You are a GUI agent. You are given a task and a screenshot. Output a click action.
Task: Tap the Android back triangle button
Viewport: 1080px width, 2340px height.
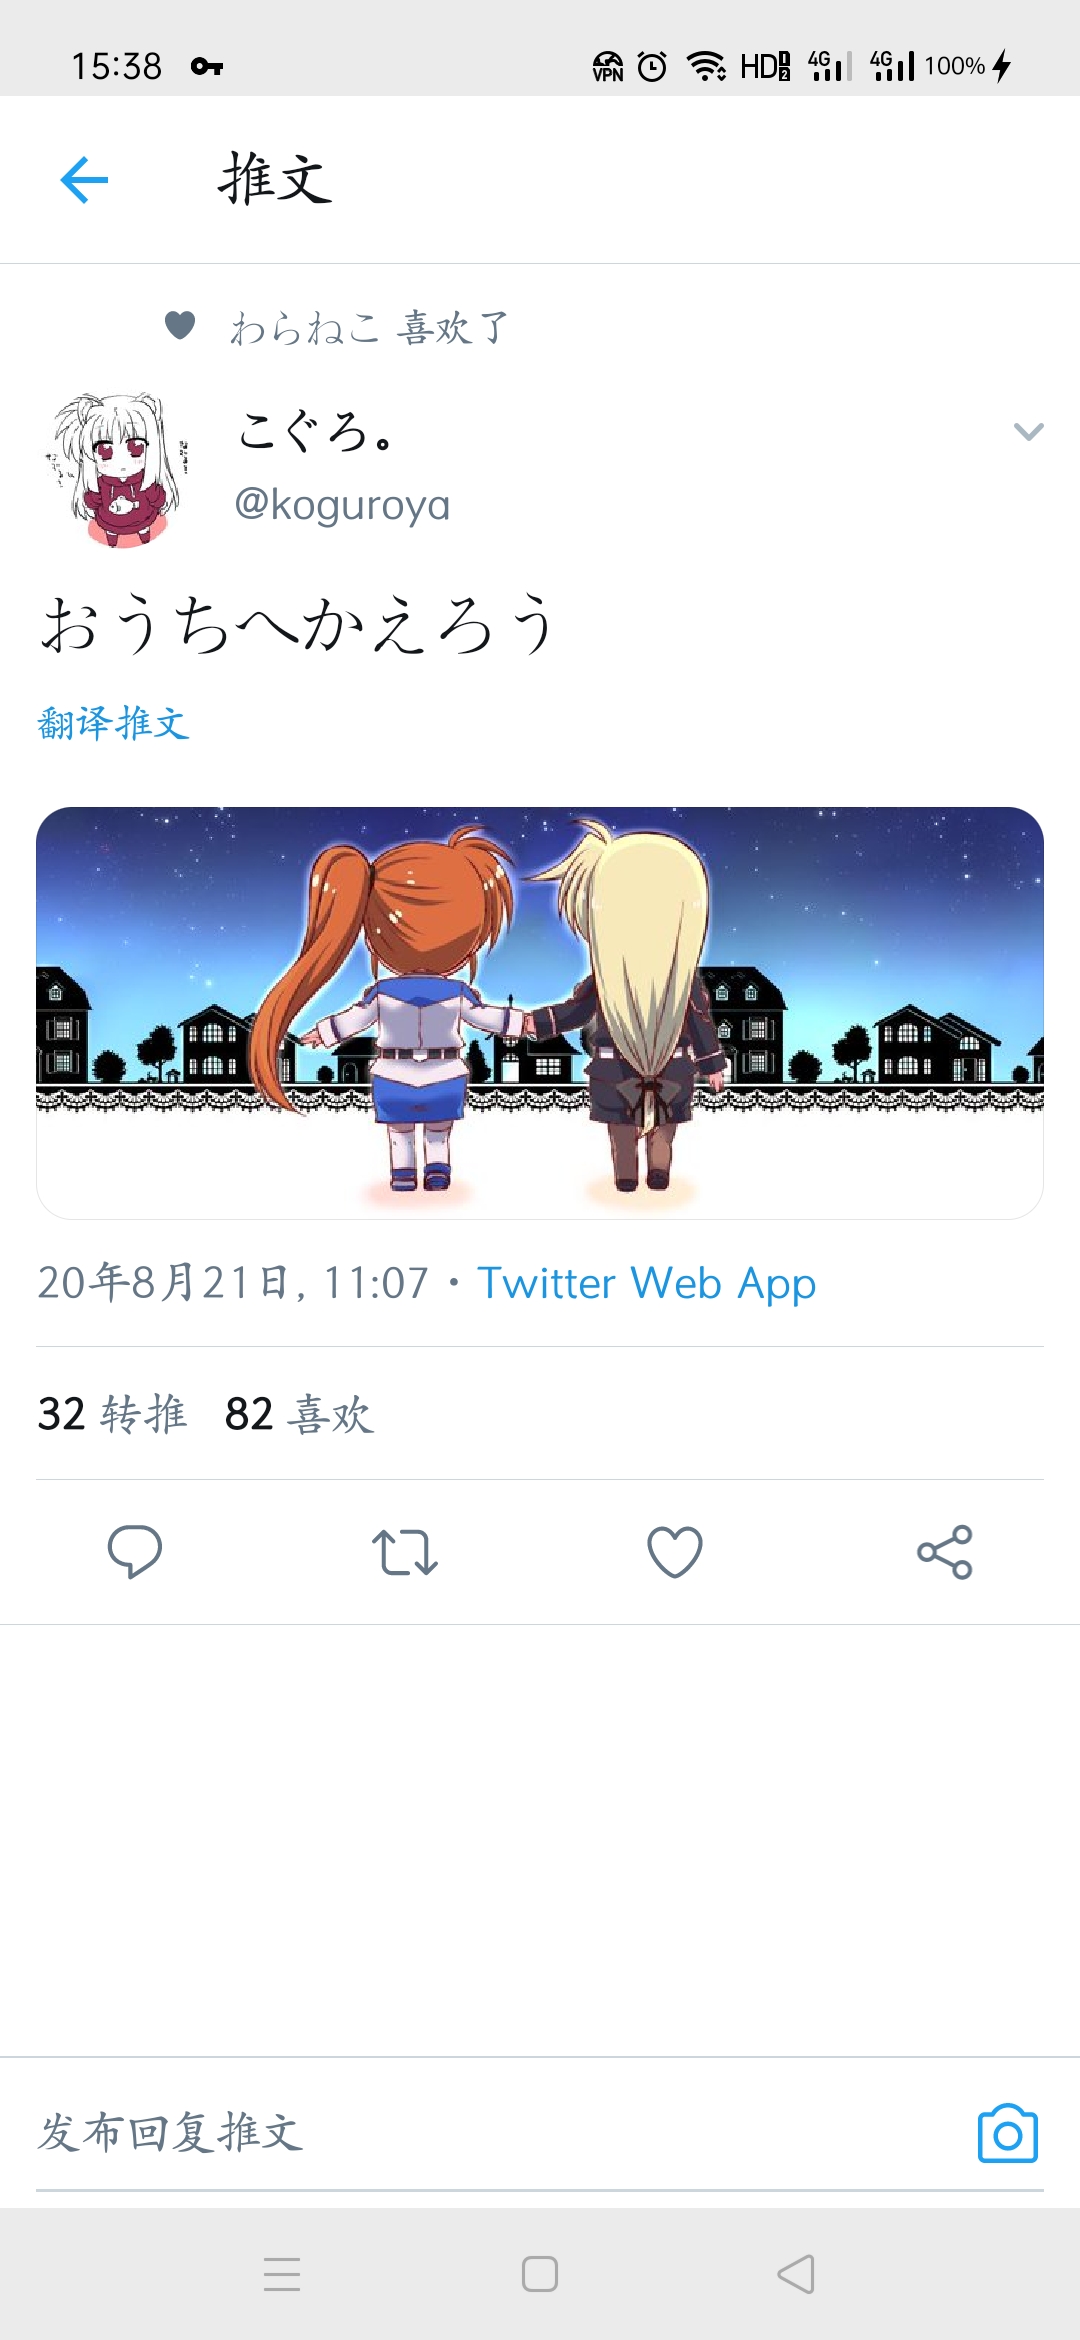click(796, 2274)
